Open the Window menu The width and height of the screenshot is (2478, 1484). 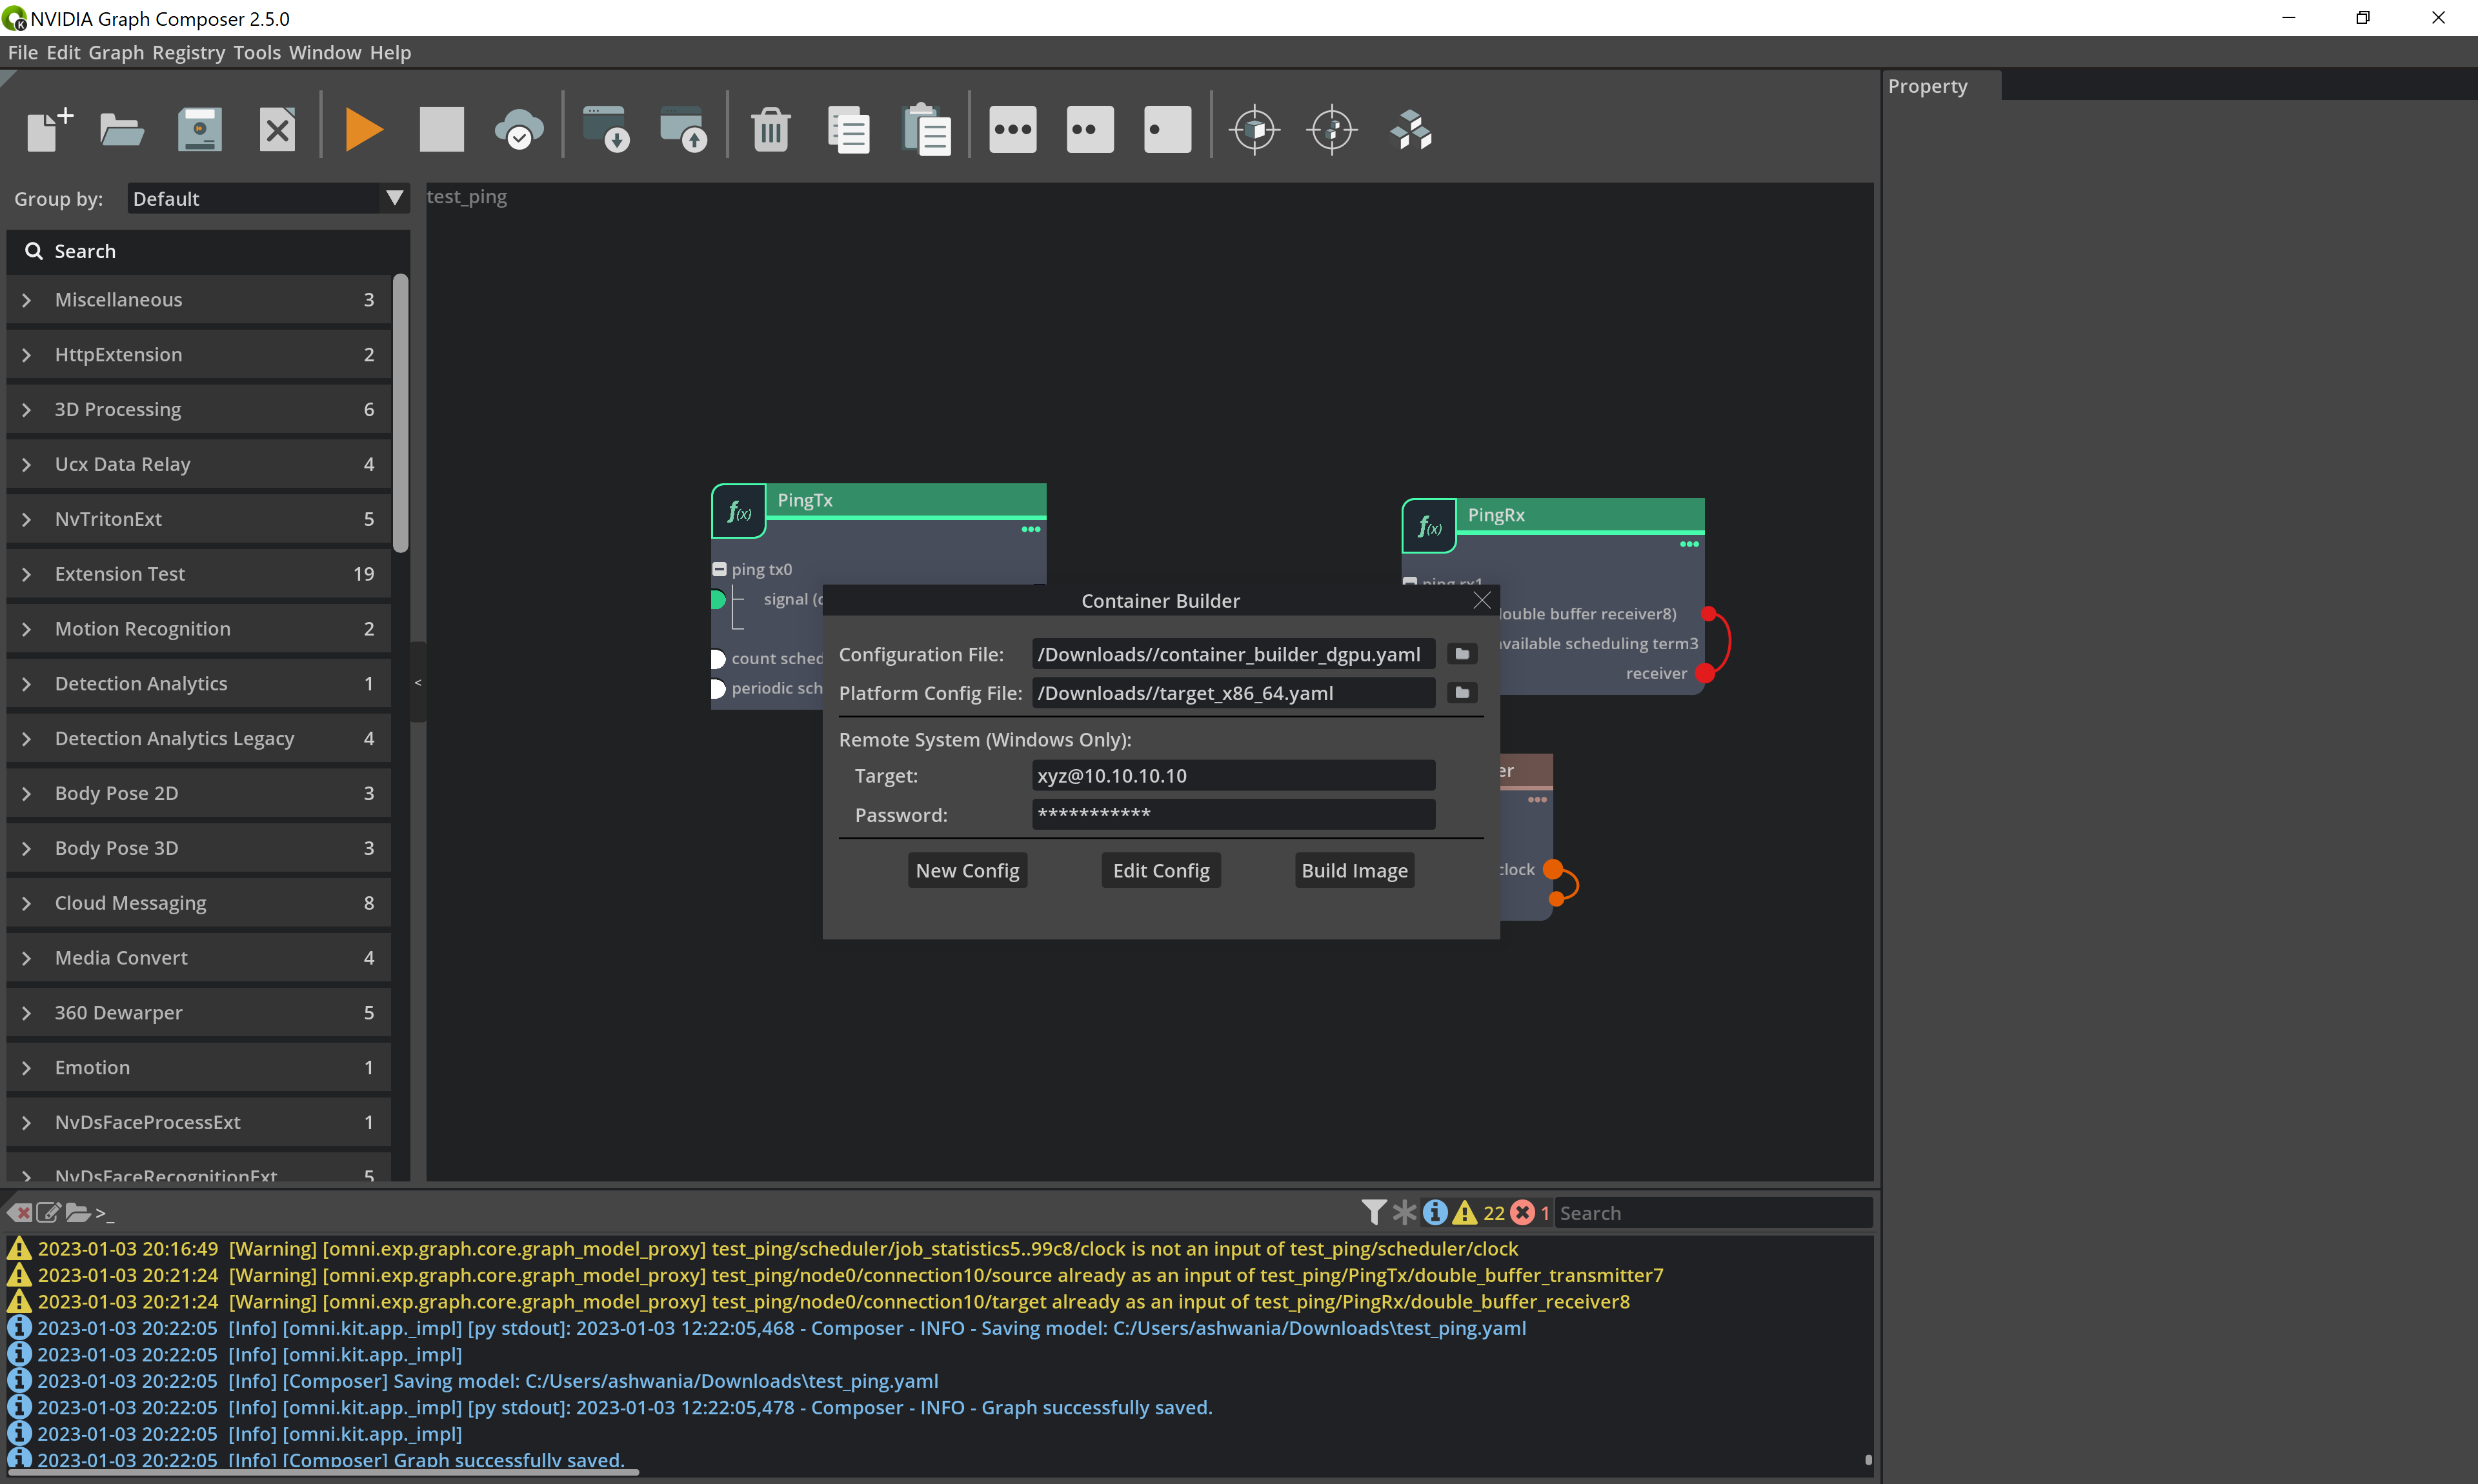click(325, 52)
